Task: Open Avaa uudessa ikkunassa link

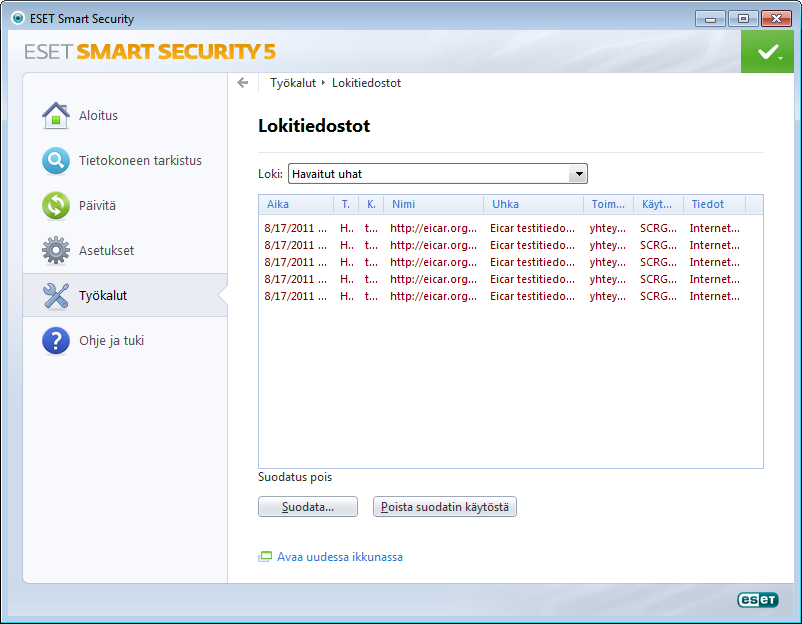Action: [340, 557]
